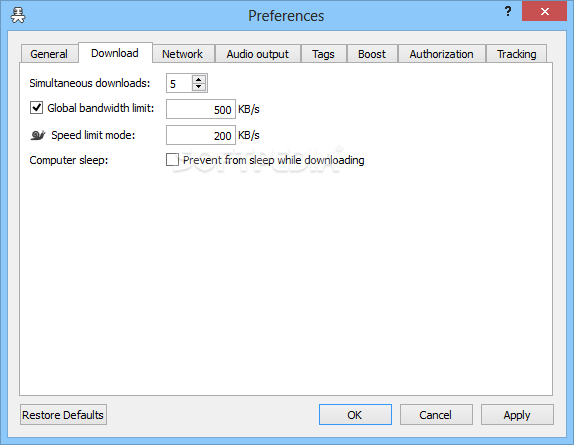Click the Cancel button
This screenshot has width=574, height=445.
[436, 415]
